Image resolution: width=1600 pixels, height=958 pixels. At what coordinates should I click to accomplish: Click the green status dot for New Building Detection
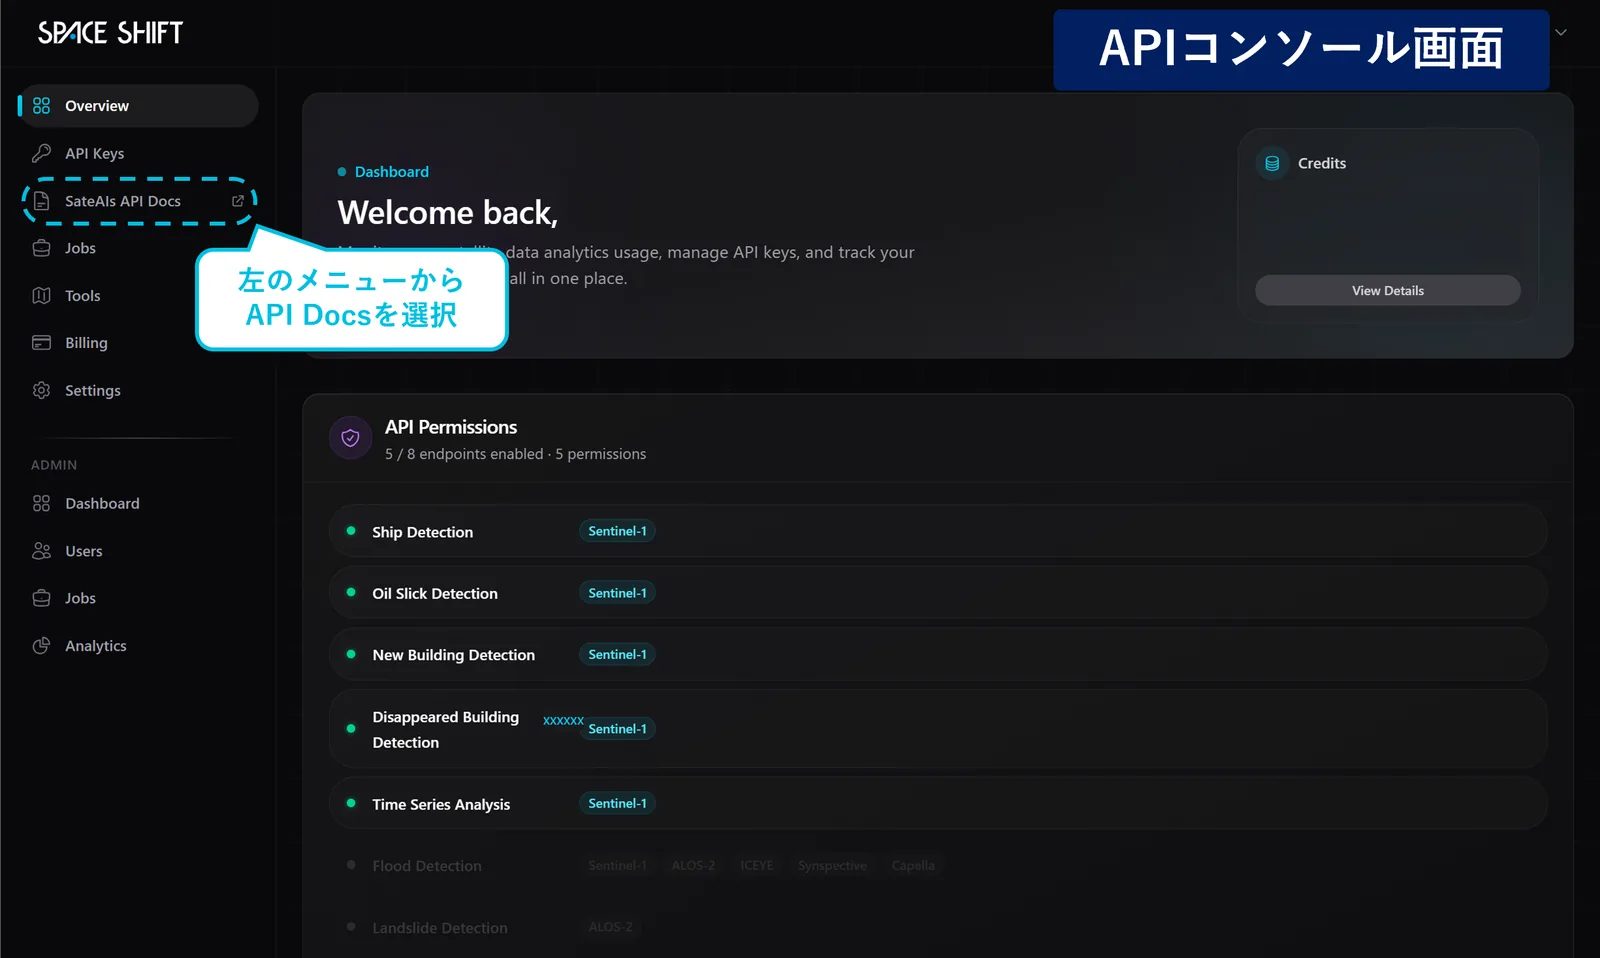351,654
